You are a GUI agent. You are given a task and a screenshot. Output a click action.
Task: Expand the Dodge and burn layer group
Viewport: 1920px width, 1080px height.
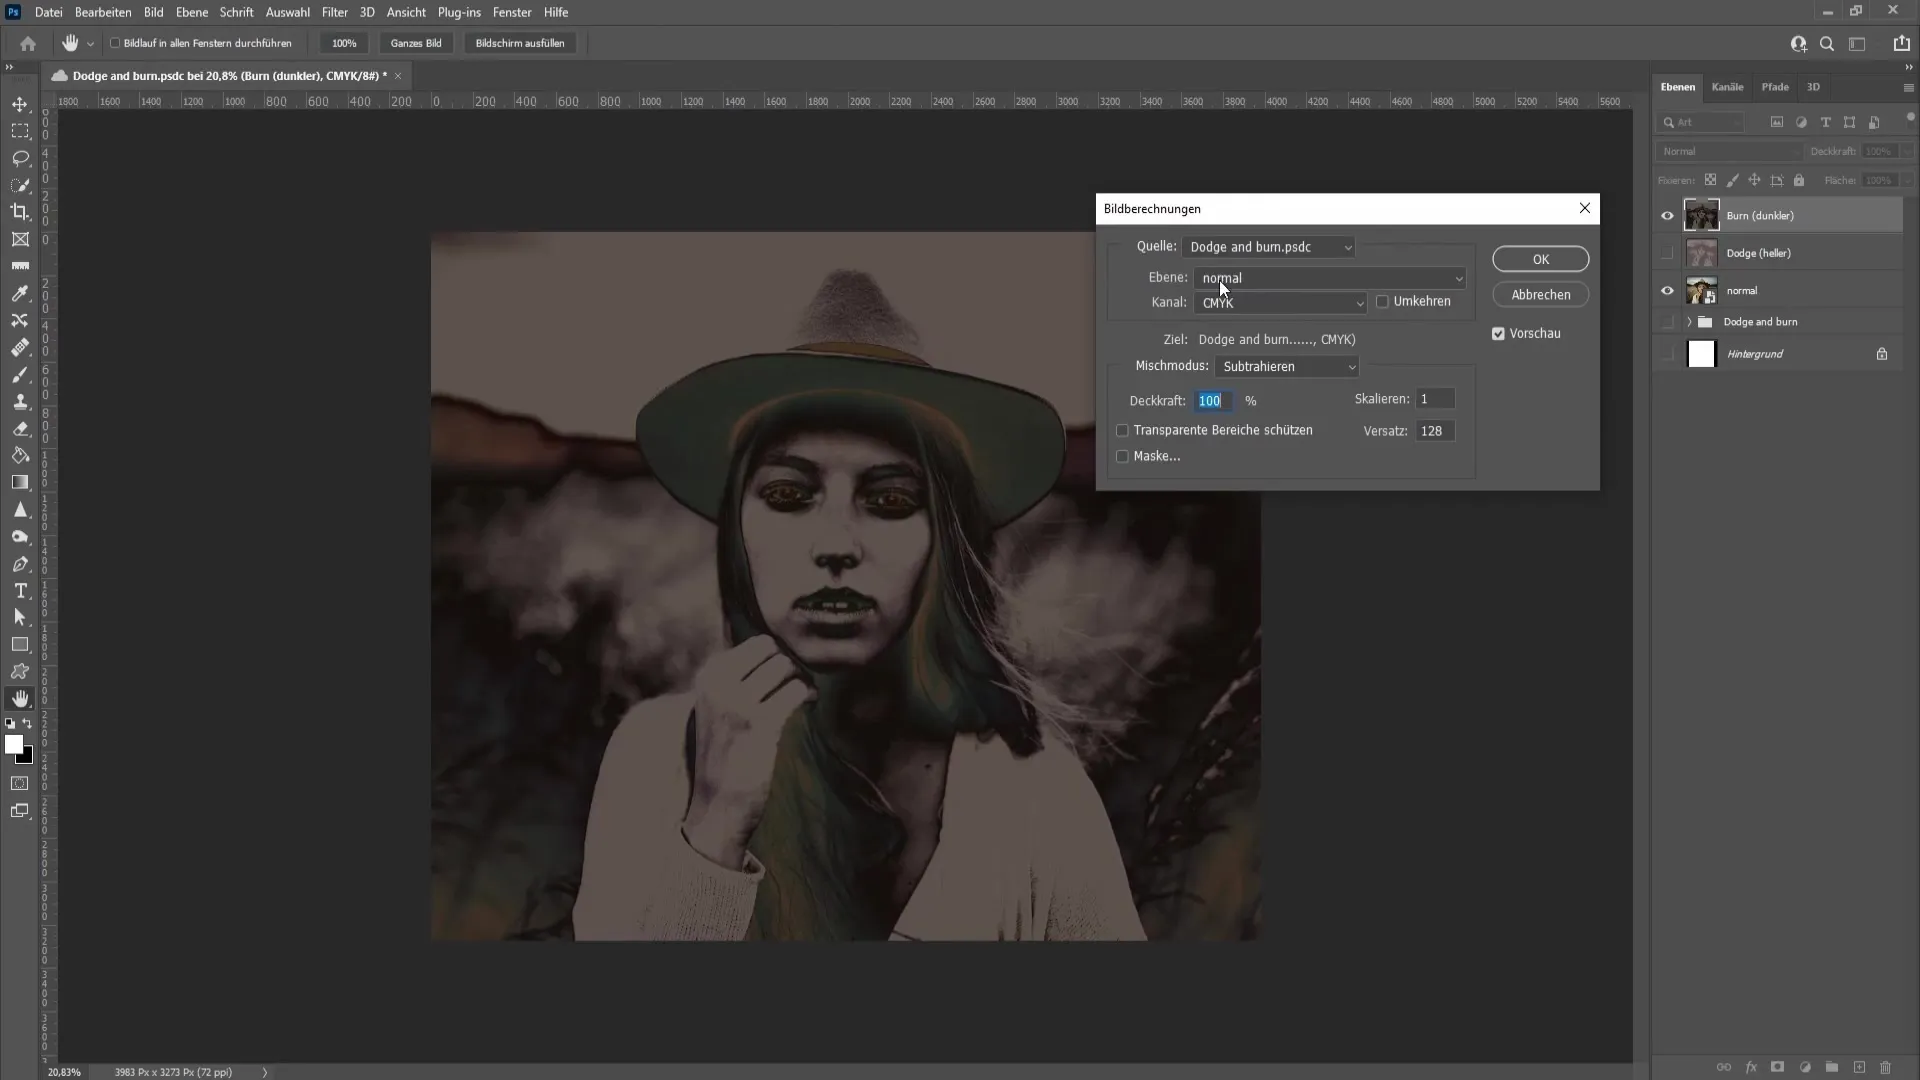click(1689, 322)
